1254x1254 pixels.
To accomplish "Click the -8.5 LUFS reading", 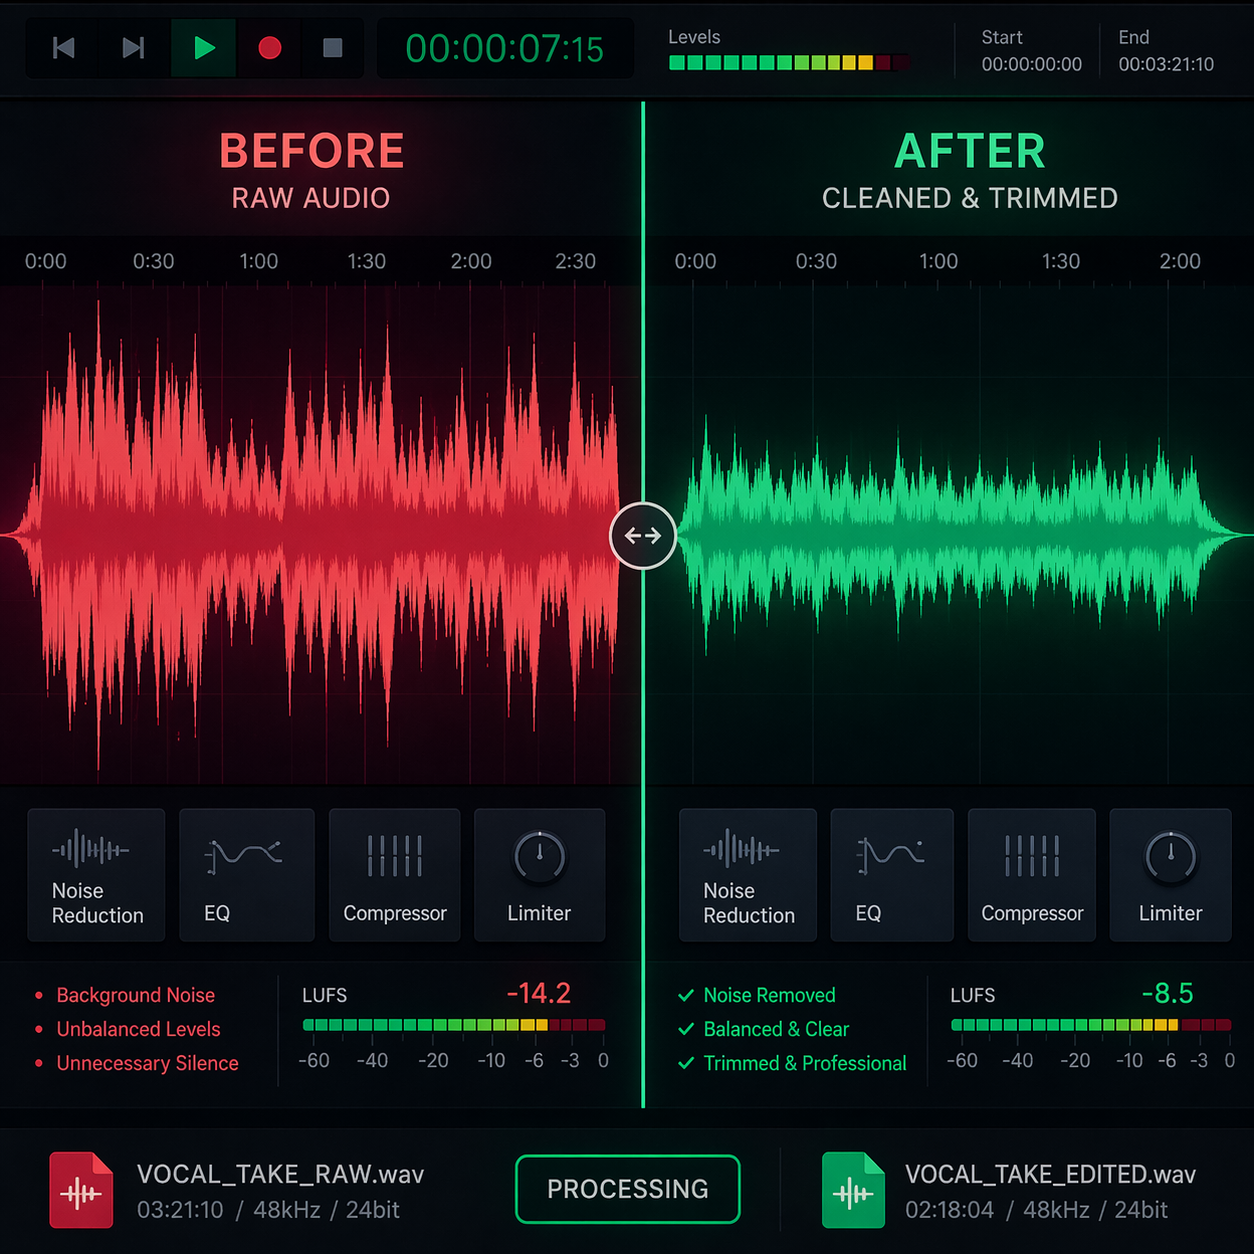I will pos(1167,993).
